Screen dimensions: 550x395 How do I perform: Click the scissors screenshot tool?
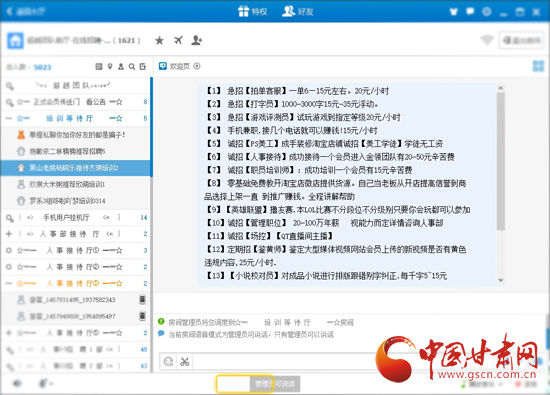pyautogui.click(x=185, y=361)
